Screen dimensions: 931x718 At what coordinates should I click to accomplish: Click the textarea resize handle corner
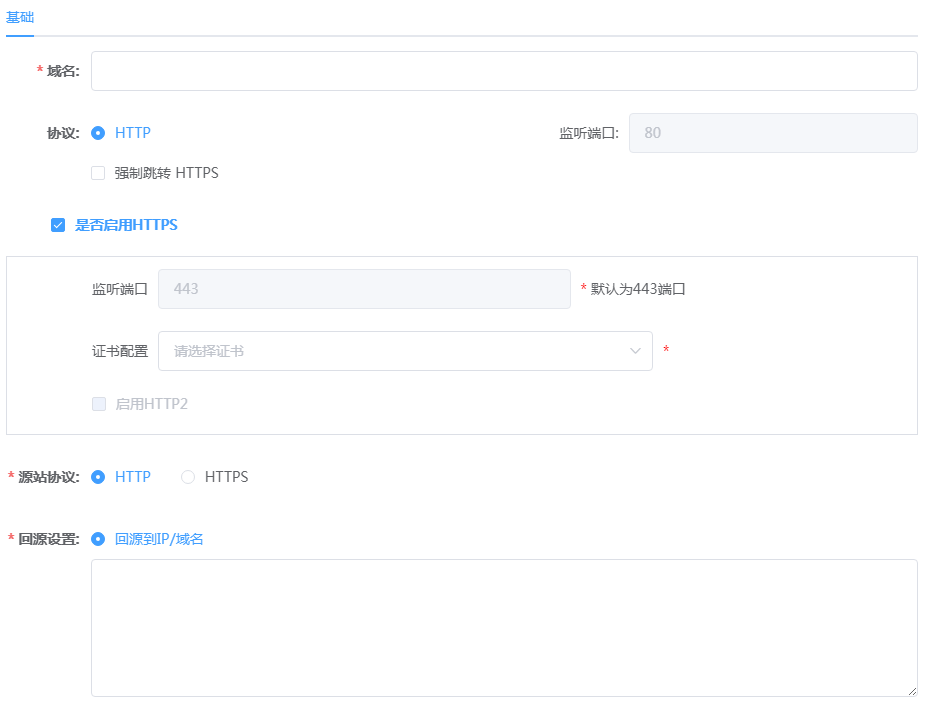[x=912, y=691]
